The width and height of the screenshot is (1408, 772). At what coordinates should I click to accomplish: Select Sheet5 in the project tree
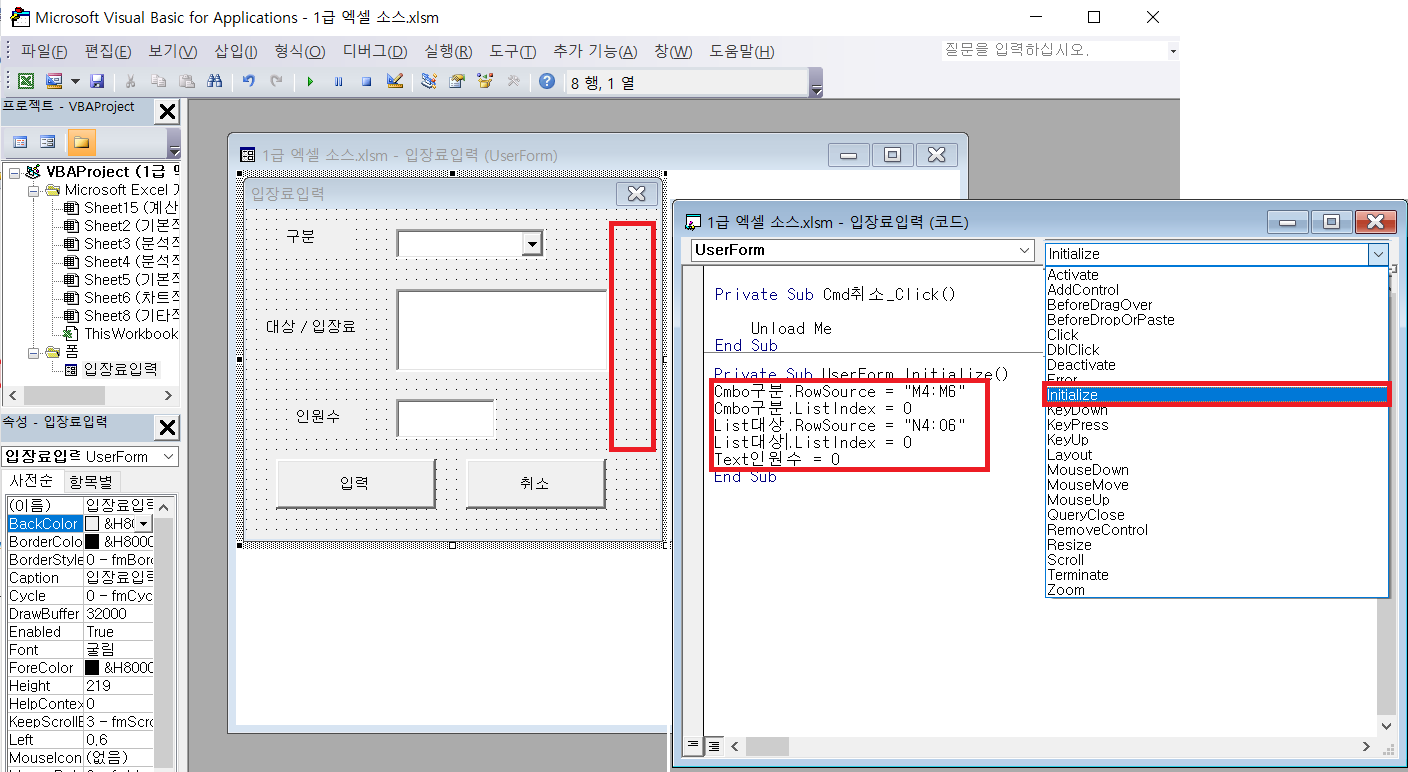point(130,280)
